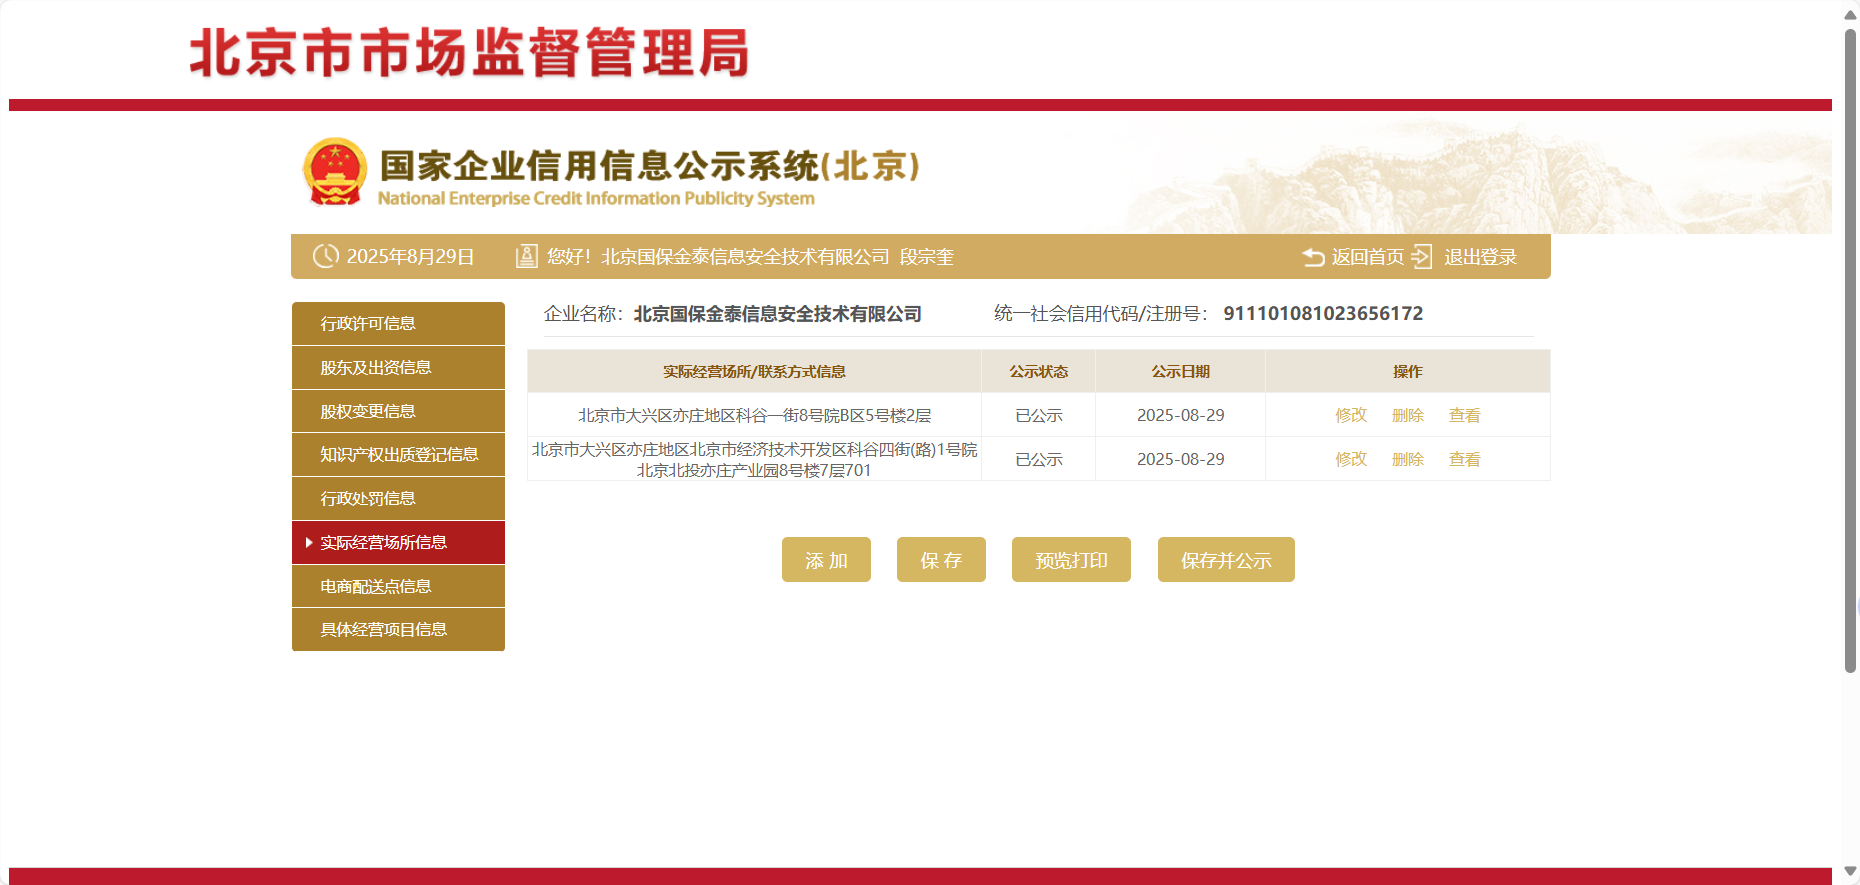
Task: Click the English subtitle National Enterprise Credit Information Publicity System
Action: coord(596,198)
